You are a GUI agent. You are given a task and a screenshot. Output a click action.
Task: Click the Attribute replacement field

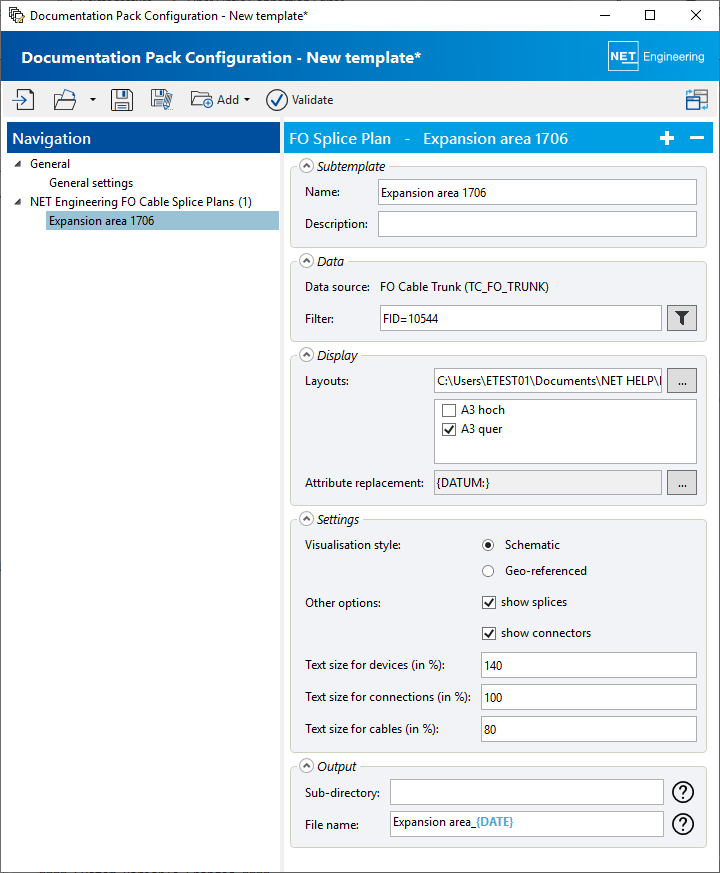548,483
